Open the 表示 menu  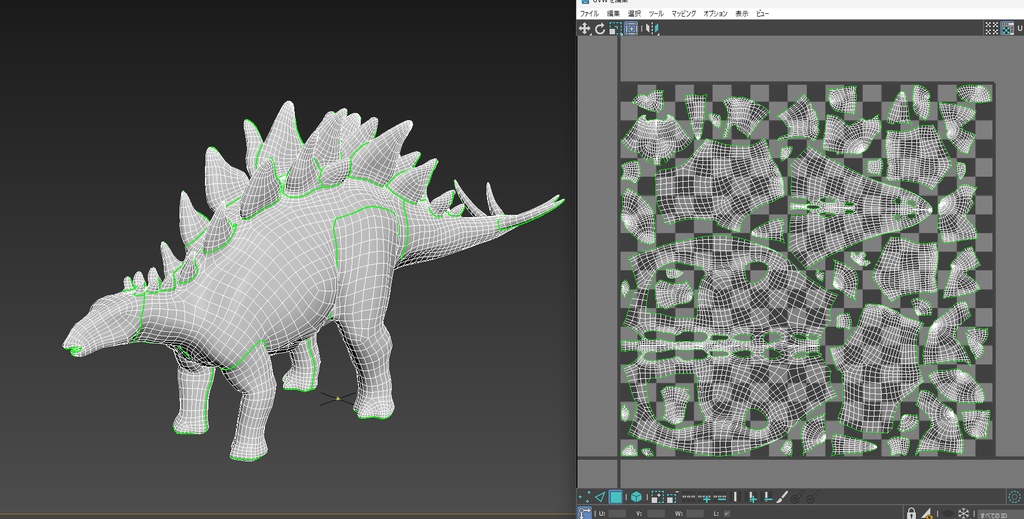pyautogui.click(x=742, y=14)
